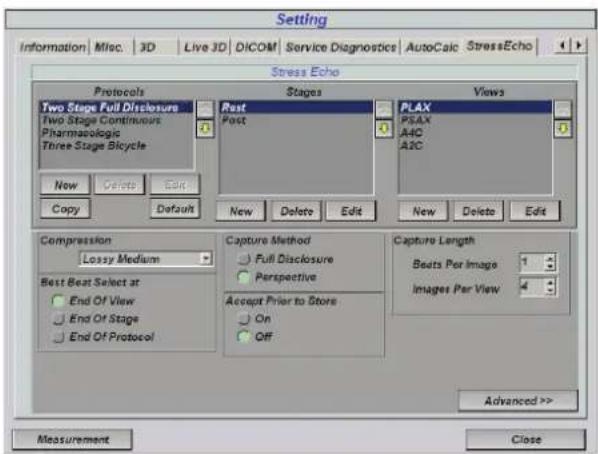Click the Beats Per Image number field
The image size is (598, 454).
(533, 262)
